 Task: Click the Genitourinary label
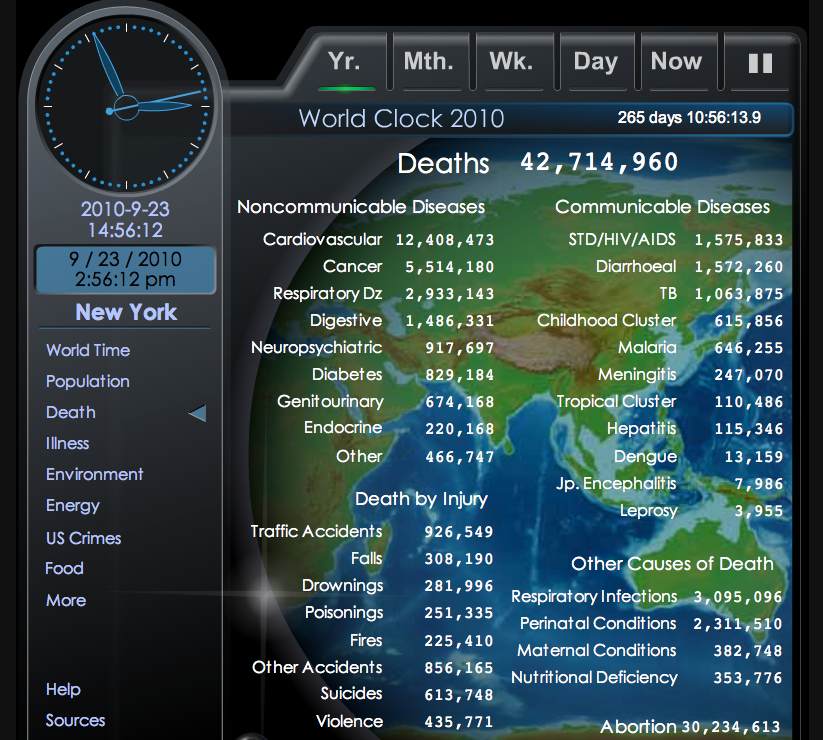330,402
